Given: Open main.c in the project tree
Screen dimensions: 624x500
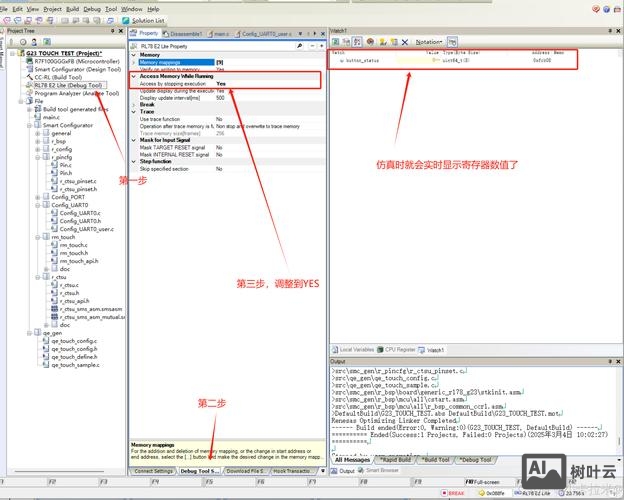Looking at the screenshot, I should click(x=51, y=117).
